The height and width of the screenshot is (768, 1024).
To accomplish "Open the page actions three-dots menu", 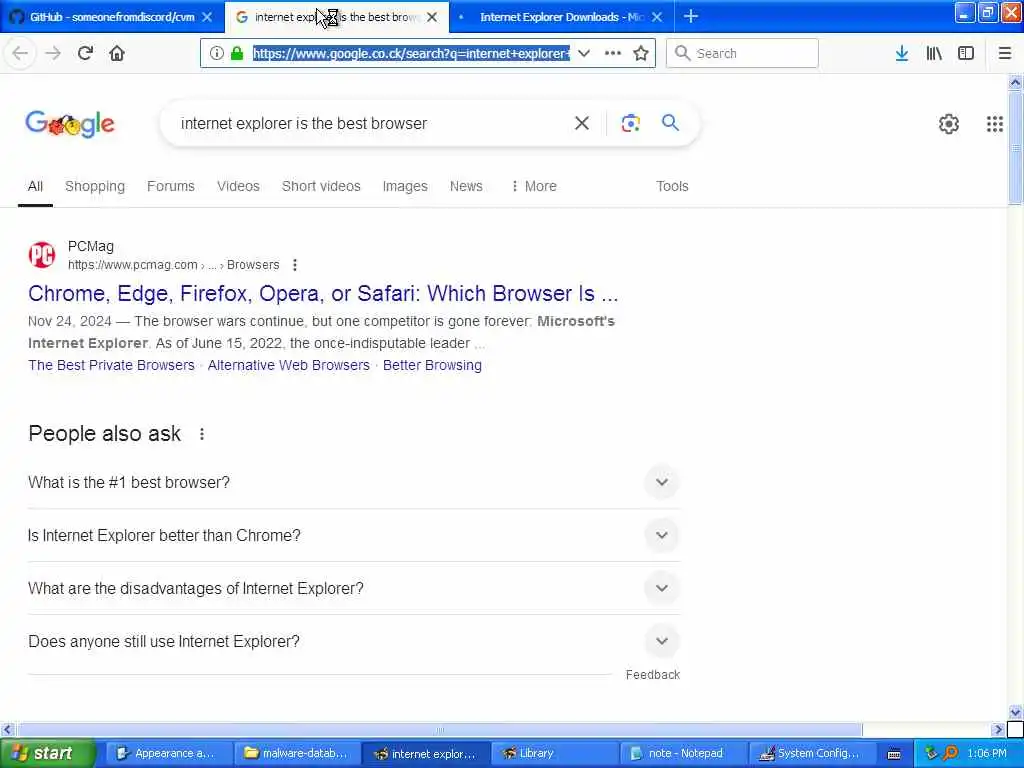I will pyautogui.click(x=613, y=53).
